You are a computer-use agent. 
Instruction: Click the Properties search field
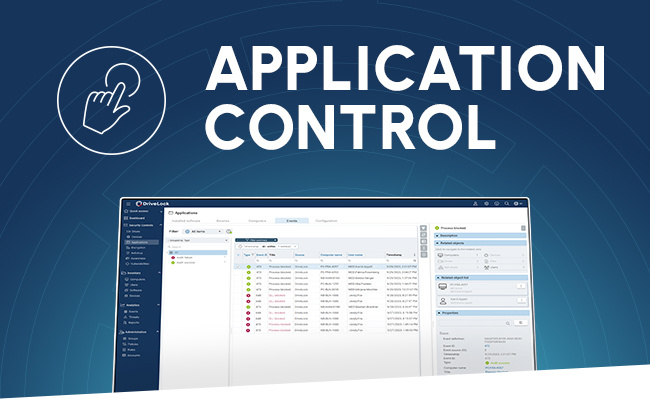coord(475,323)
